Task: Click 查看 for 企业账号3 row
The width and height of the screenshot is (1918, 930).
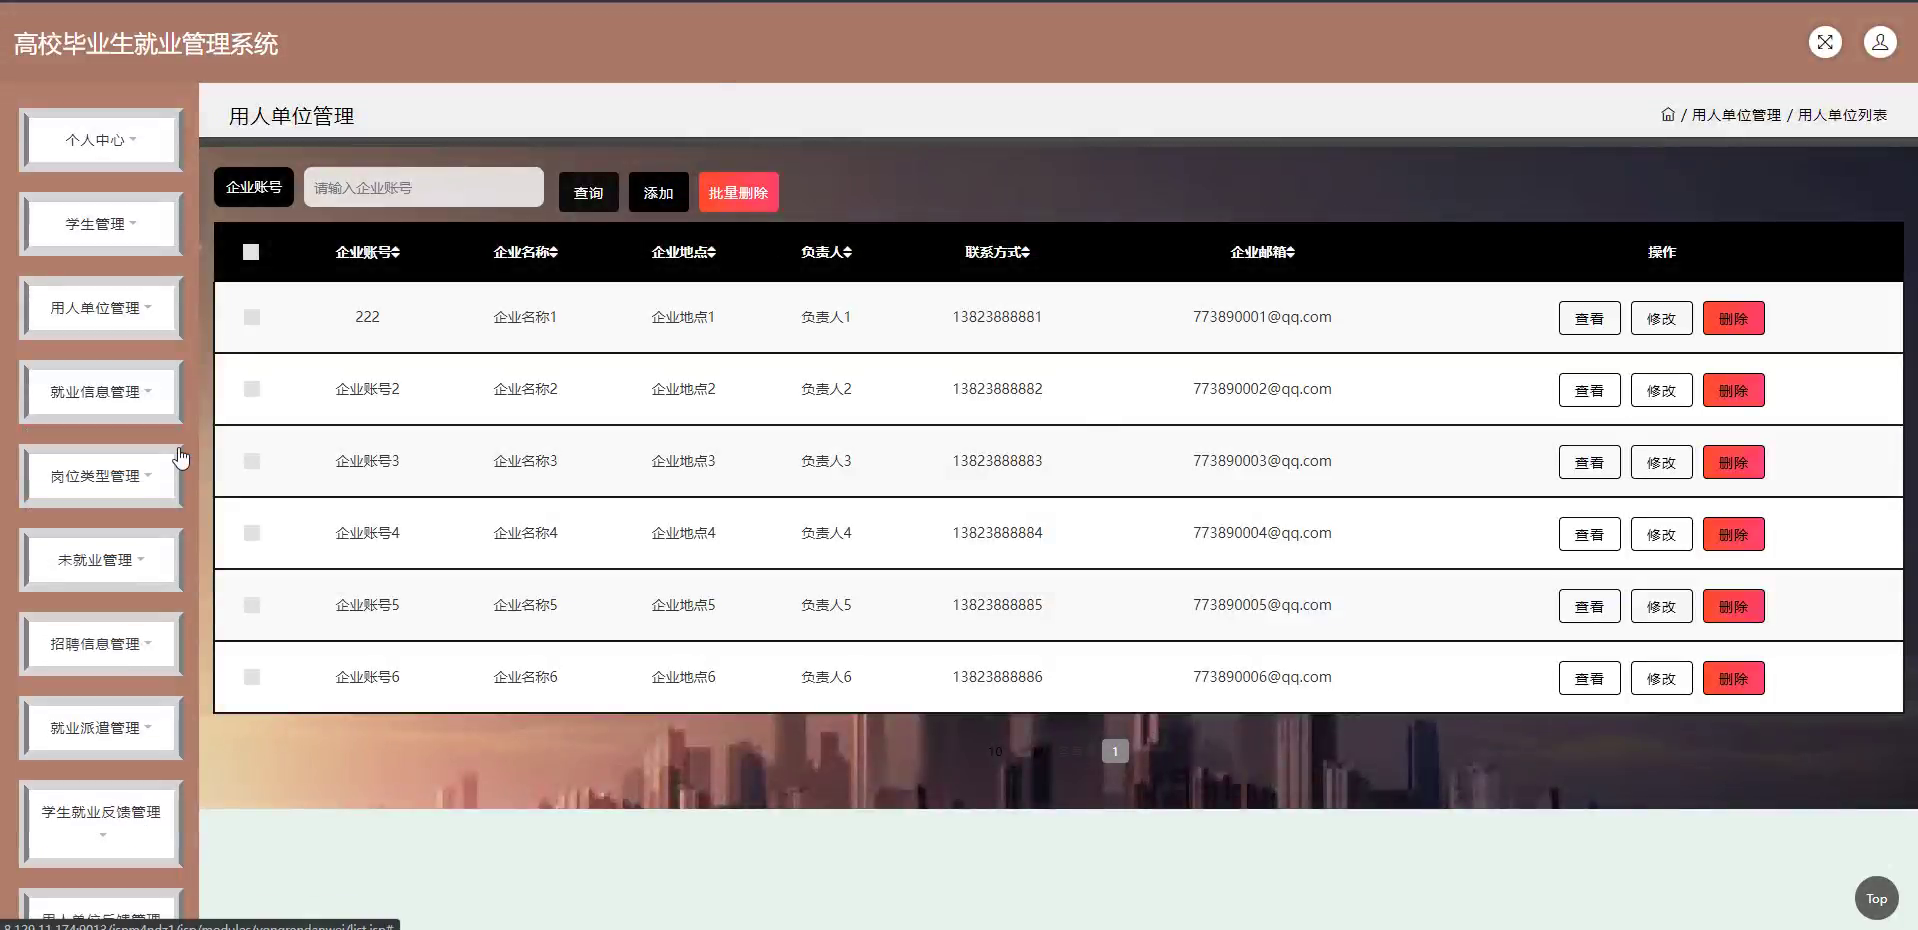Action: pyautogui.click(x=1589, y=462)
